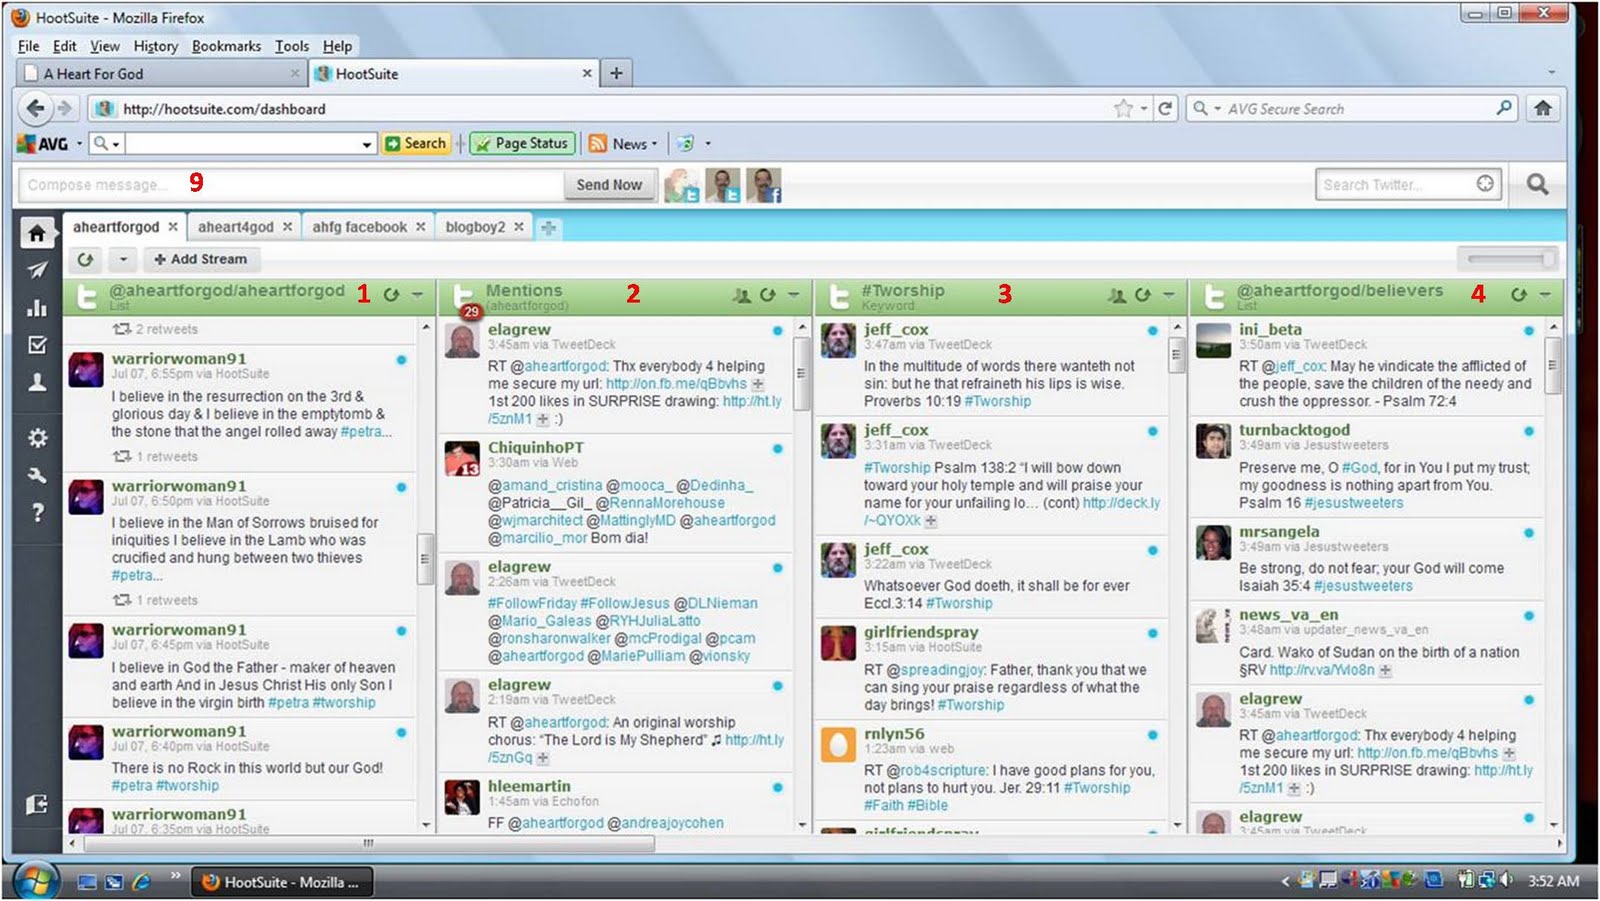Switch to the aheart4god tab
This screenshot has height=901, width=1600.
point(236,227)
